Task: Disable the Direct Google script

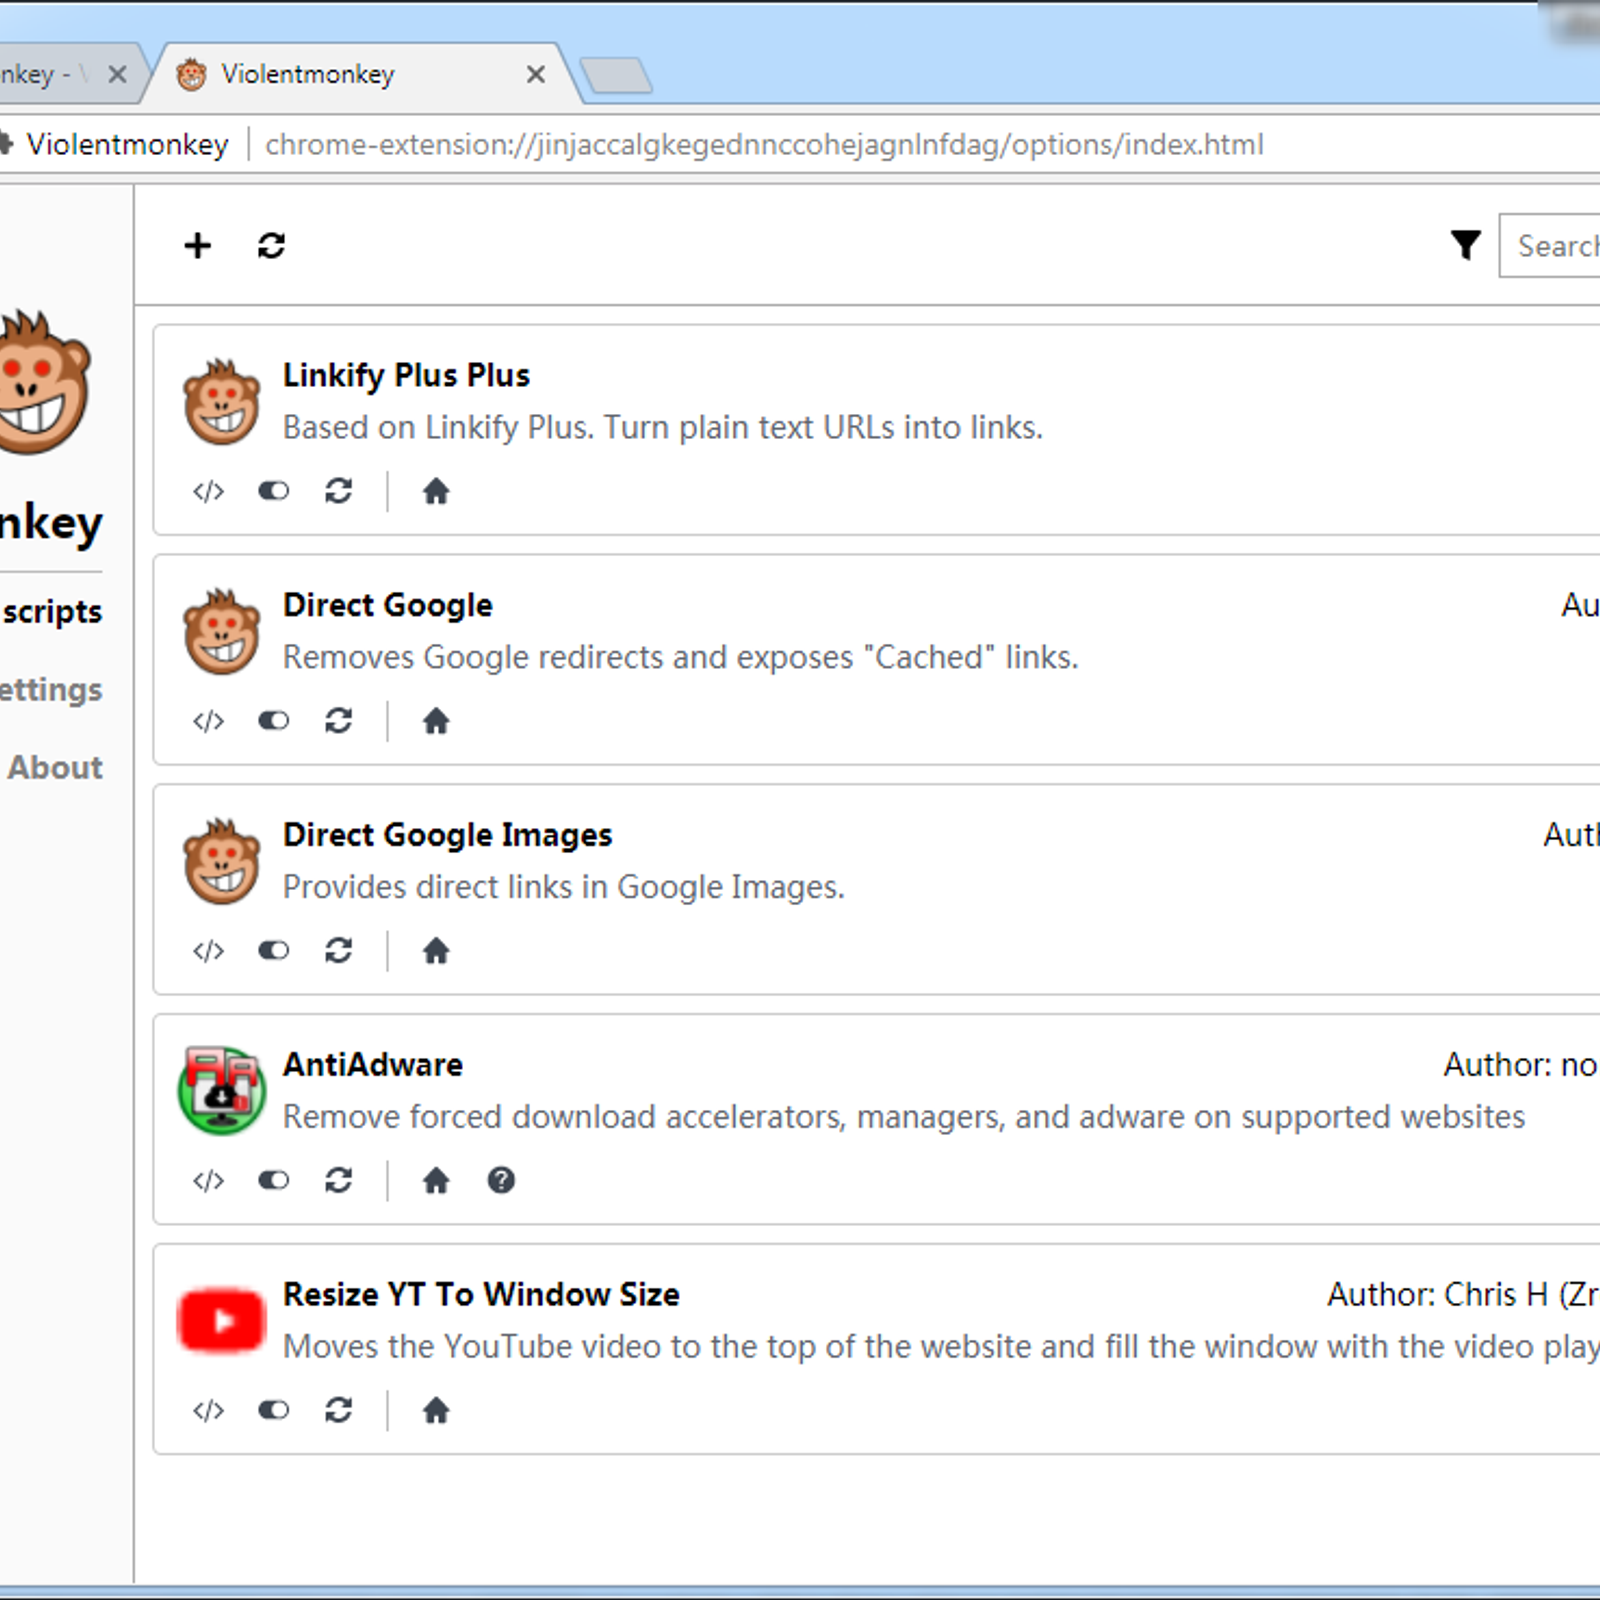Action: tap(273, 721)
